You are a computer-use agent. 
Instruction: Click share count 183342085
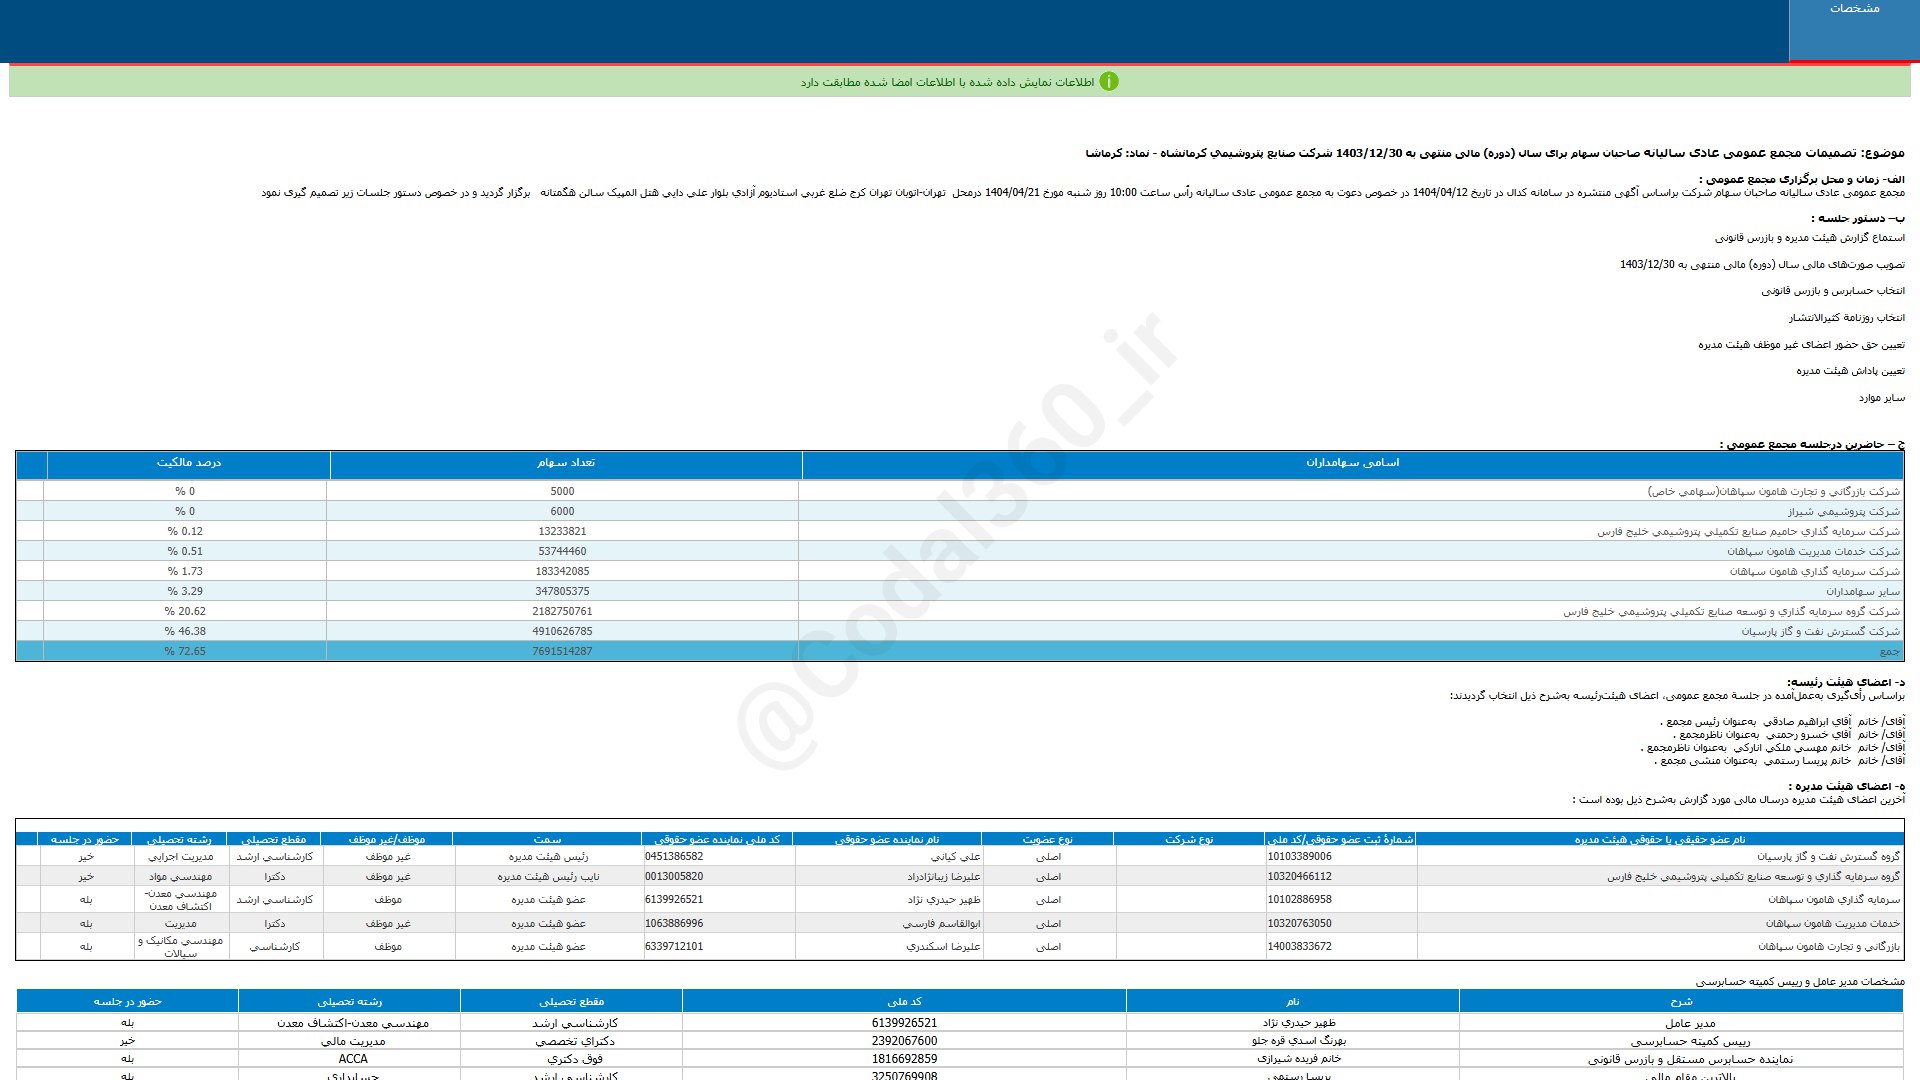pos(562,571)
